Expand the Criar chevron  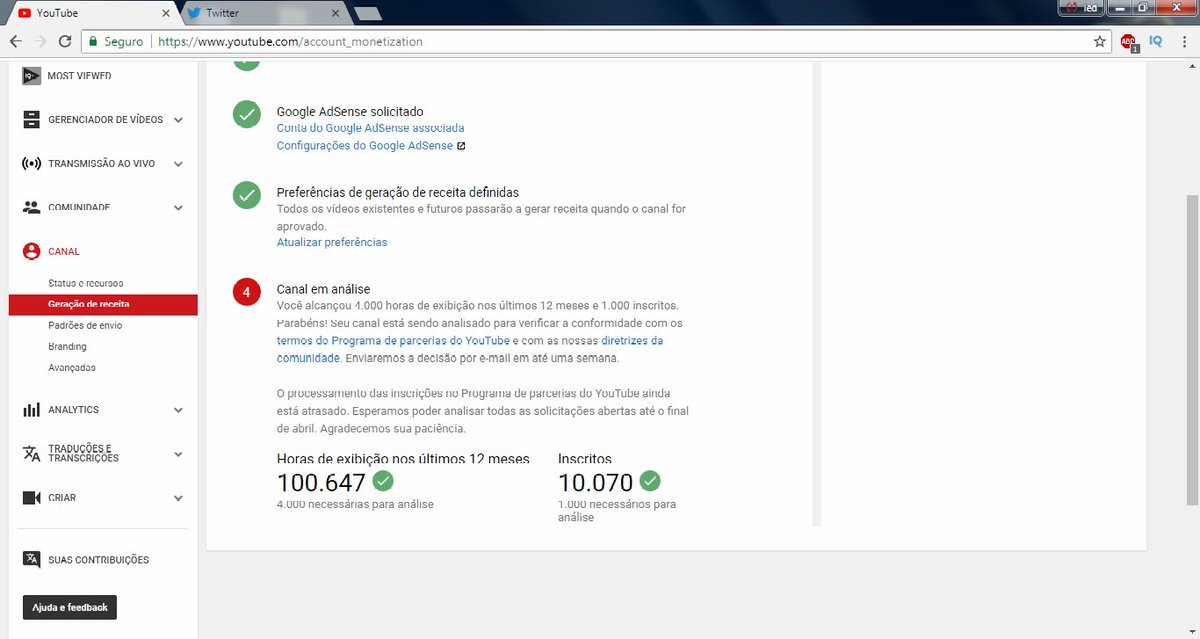(x=178, y=498)
